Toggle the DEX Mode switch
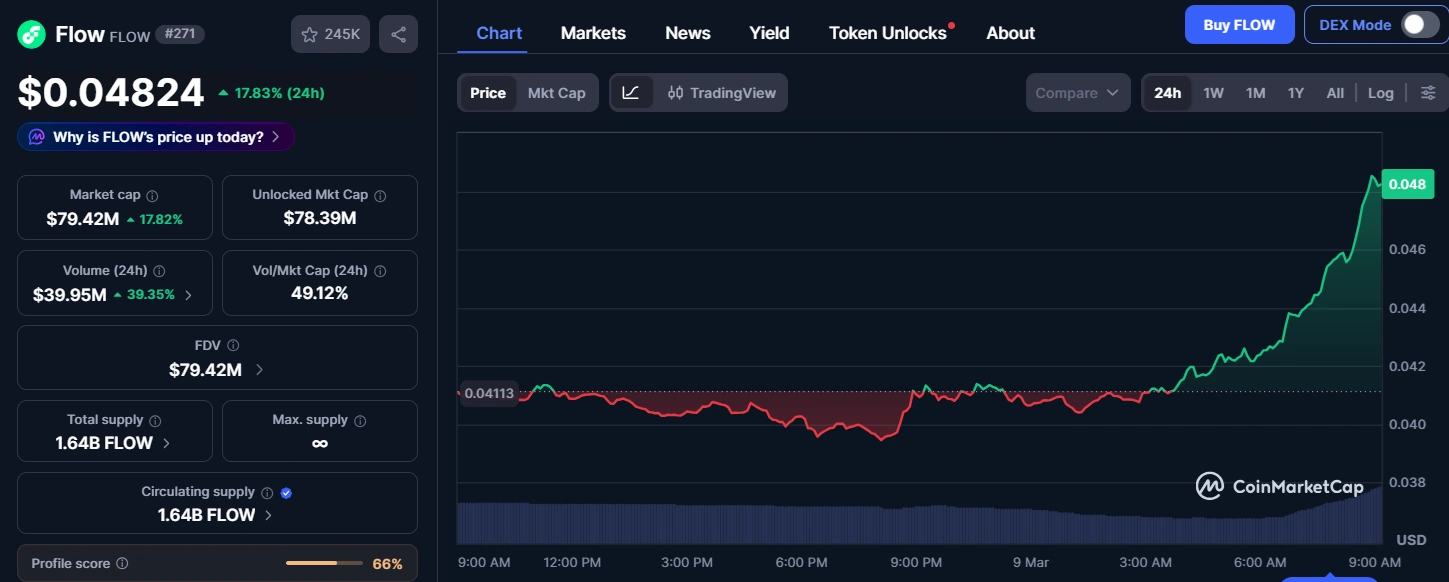 (1419, 23)
